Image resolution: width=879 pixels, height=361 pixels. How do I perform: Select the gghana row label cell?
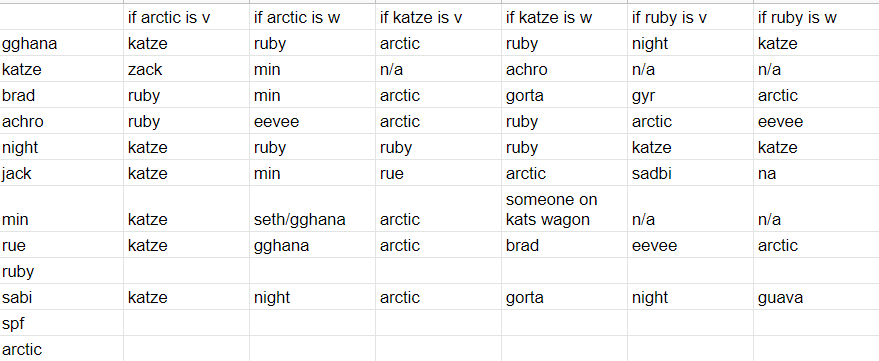pyautogui.click(x=62, y=43)
